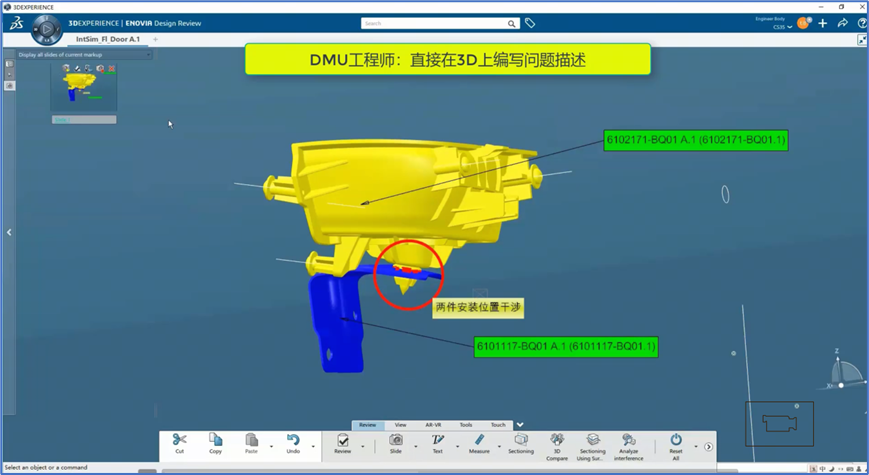Click the tag icon beside search
869x475 pixels.
click(x=530, y=23)
